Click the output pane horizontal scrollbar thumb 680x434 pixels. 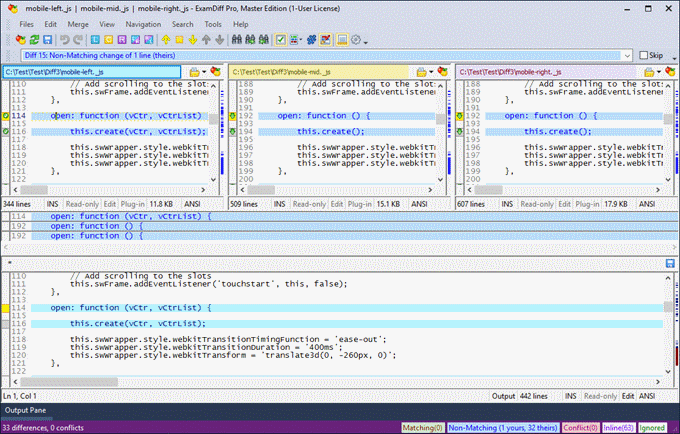69,382
